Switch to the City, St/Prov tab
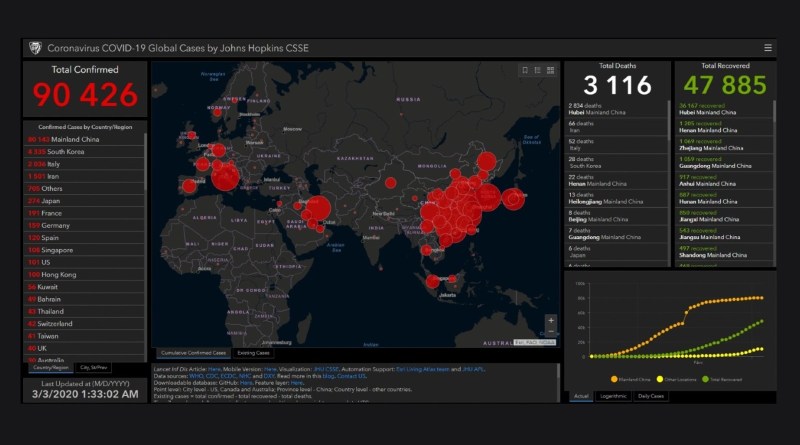This screenshot has height=445, width=800. [x=96, y=368]
